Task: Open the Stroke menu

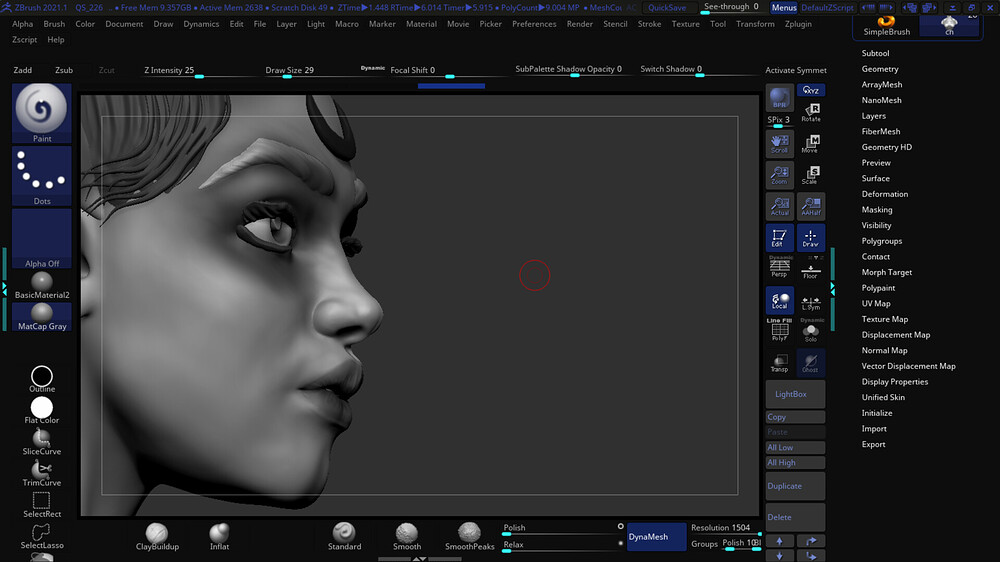Action: click(x=649, y=24)
